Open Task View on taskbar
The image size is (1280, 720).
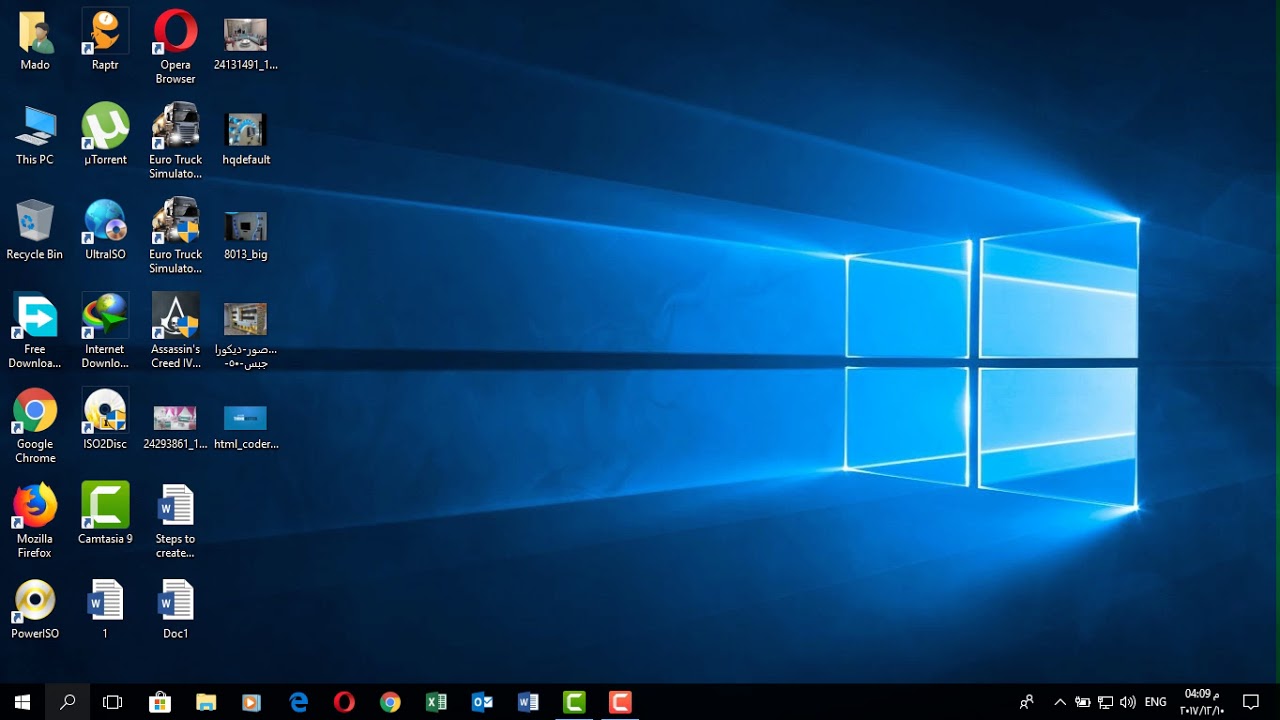pyautogui.click(x=113, y=702)
